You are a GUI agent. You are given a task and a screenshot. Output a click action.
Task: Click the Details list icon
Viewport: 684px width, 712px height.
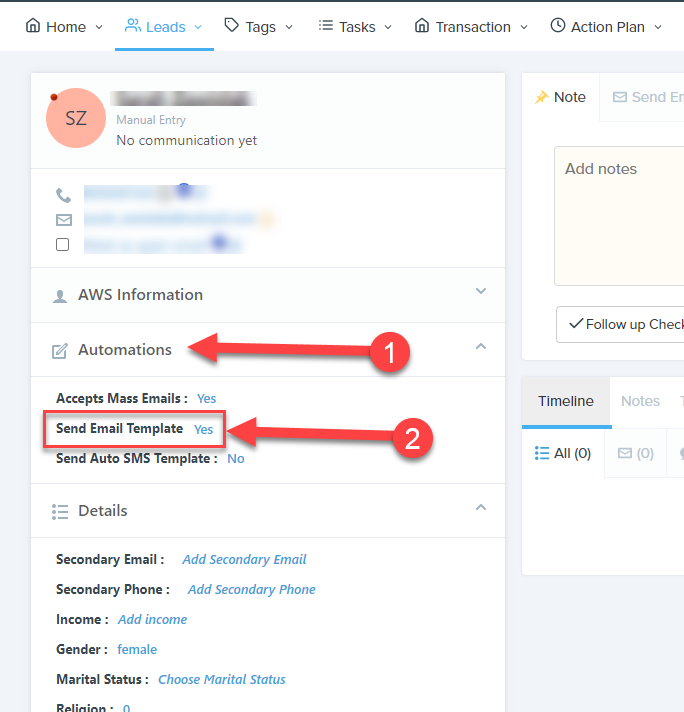click(x=60, y=511)
